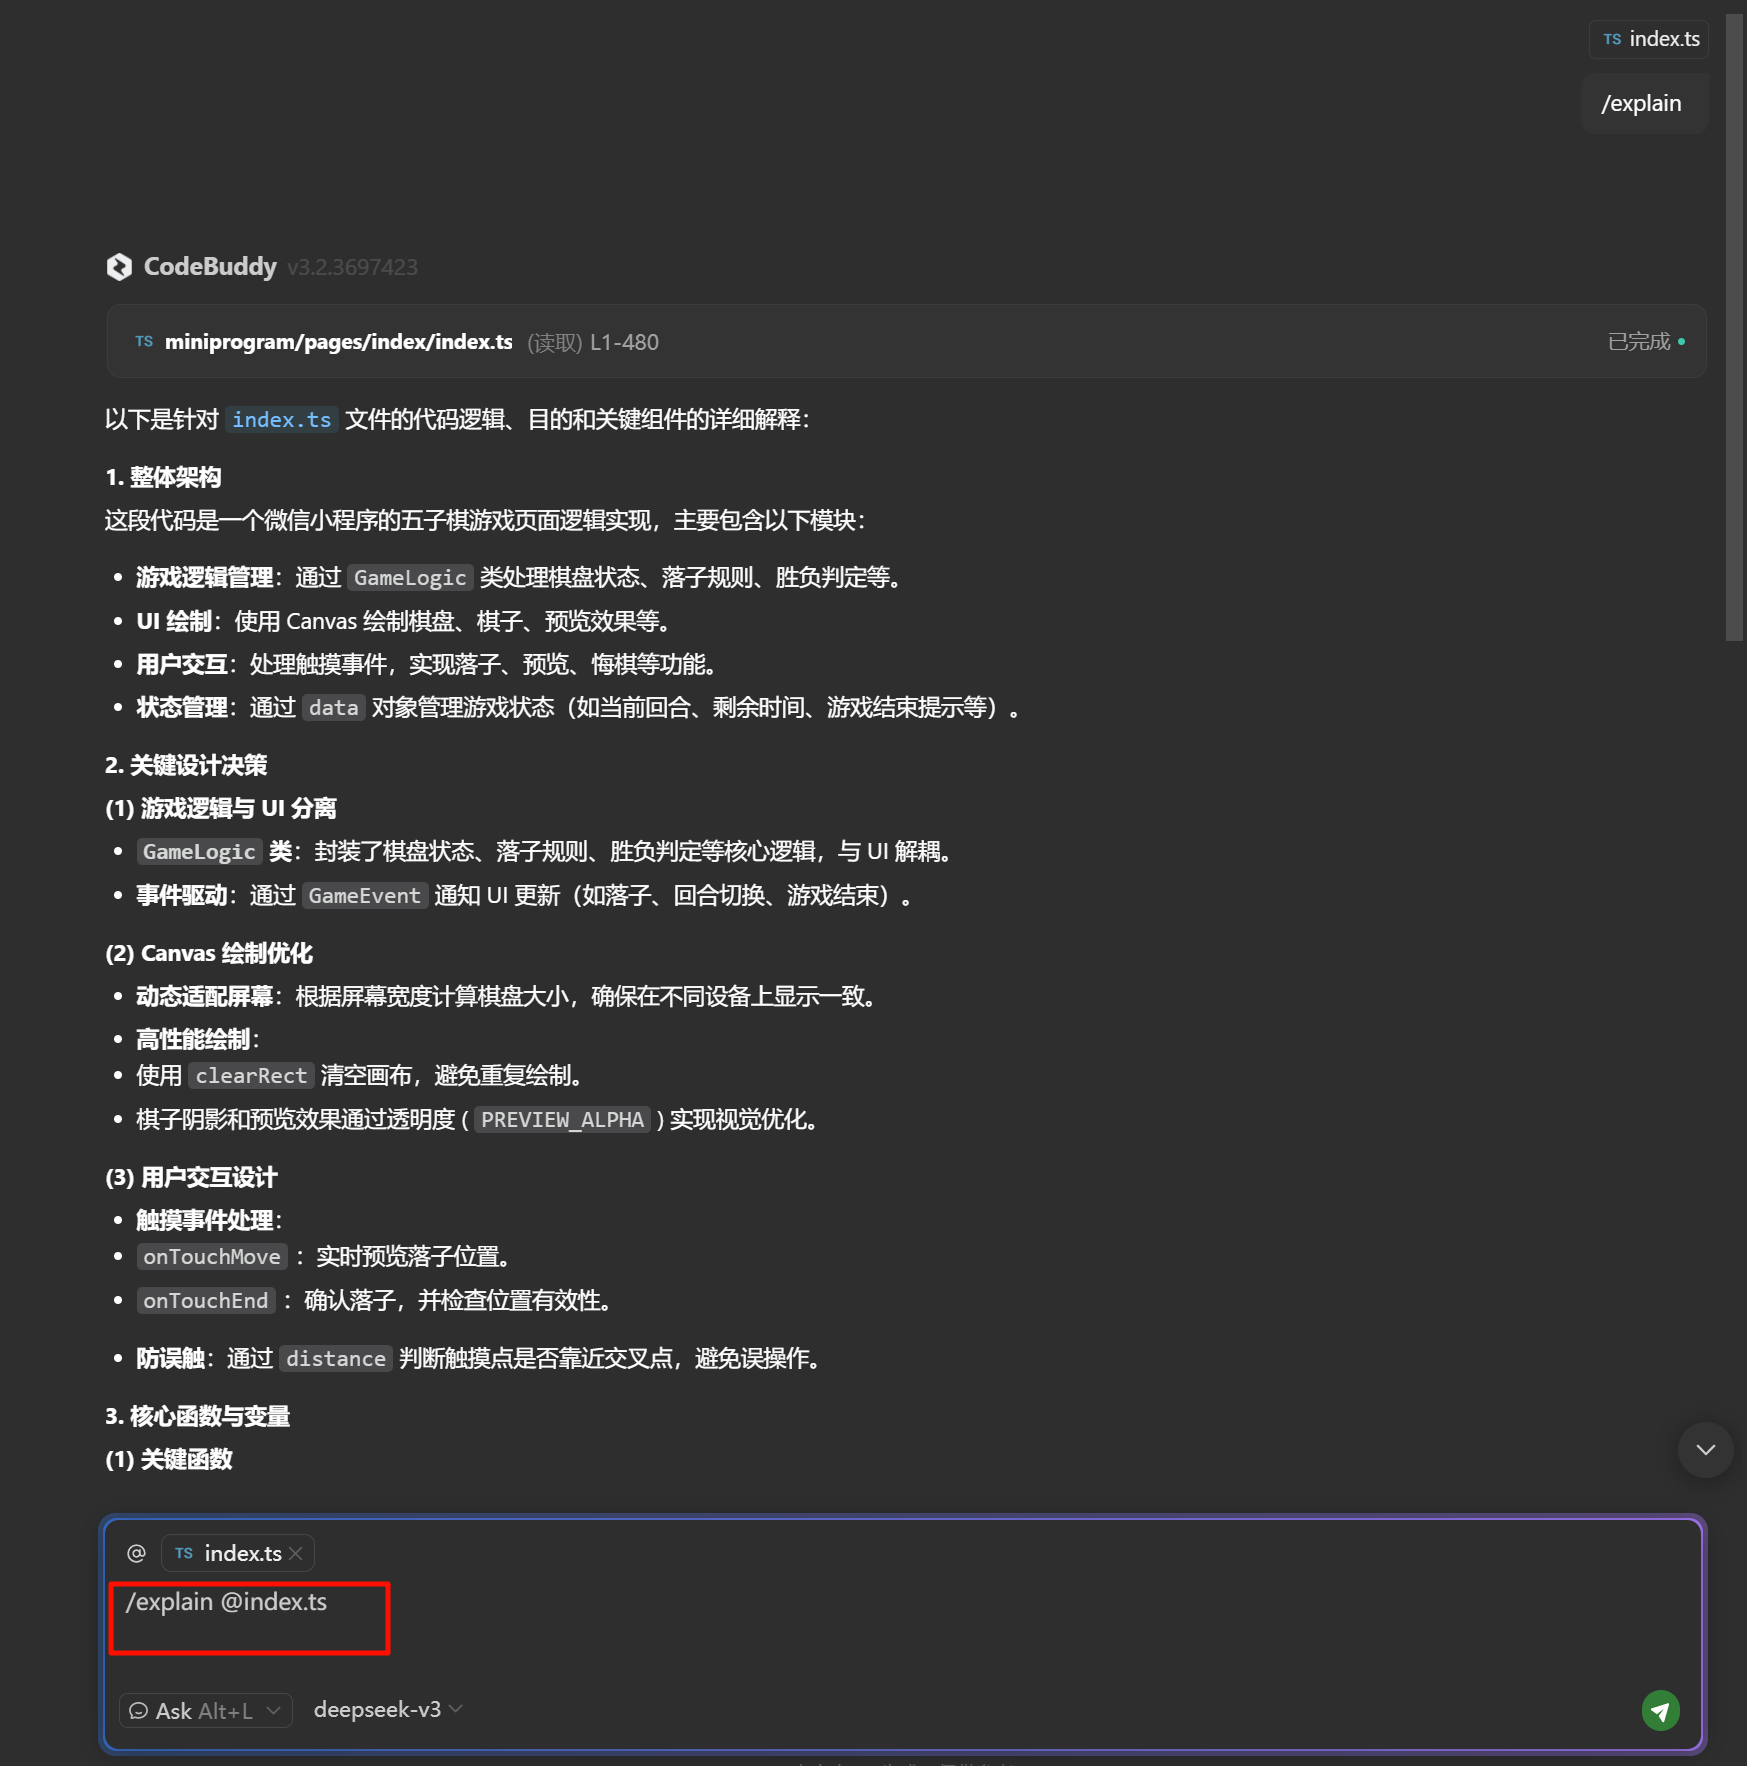Open the miniprogram/pages/index/index.ts file card
The width and height of the screenshot is (1747, 1766).
click(338, 342)
